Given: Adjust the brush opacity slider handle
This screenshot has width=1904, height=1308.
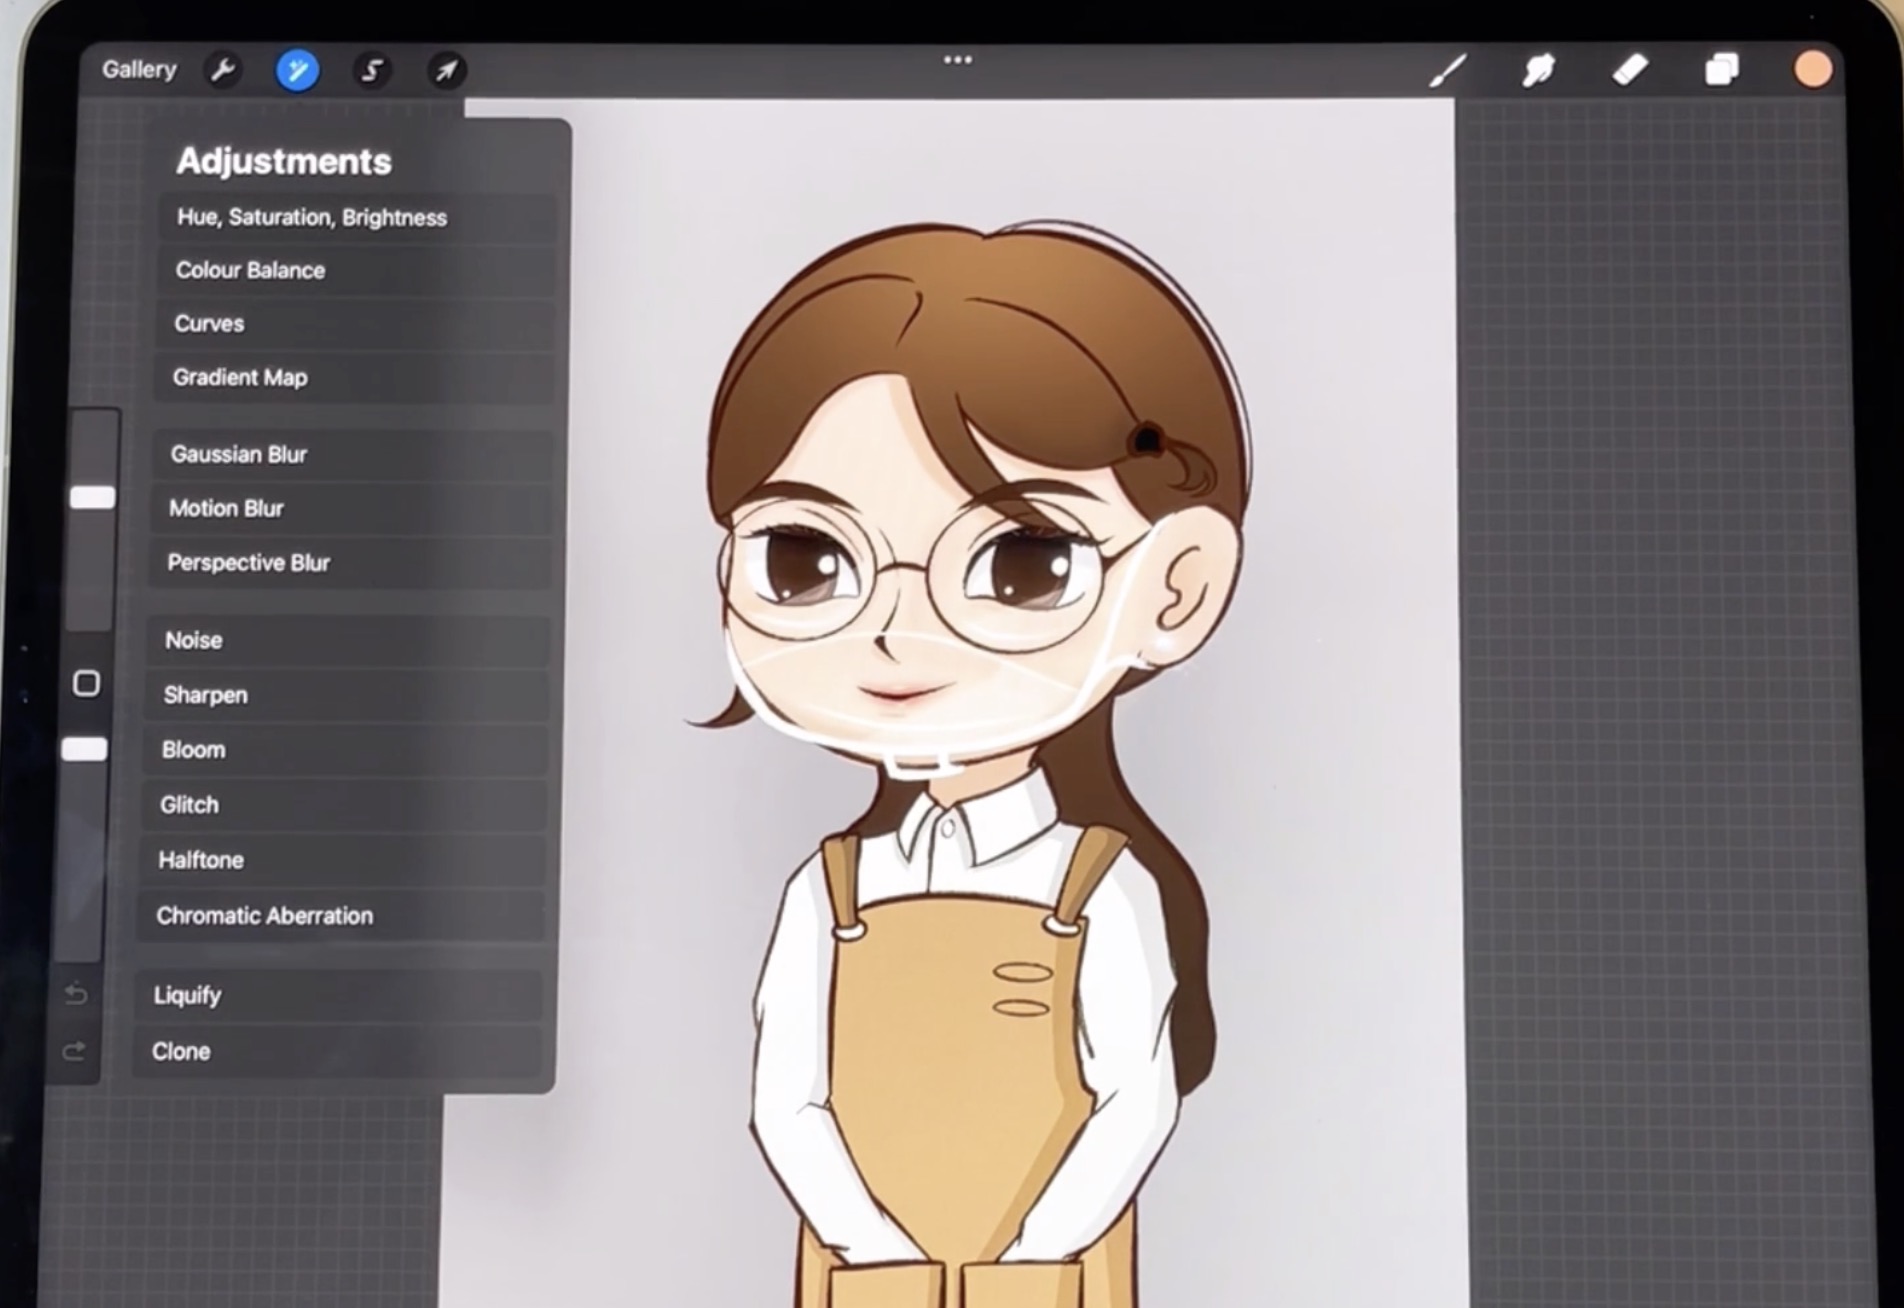Looking at the screenshot, I should click(85, 749).
